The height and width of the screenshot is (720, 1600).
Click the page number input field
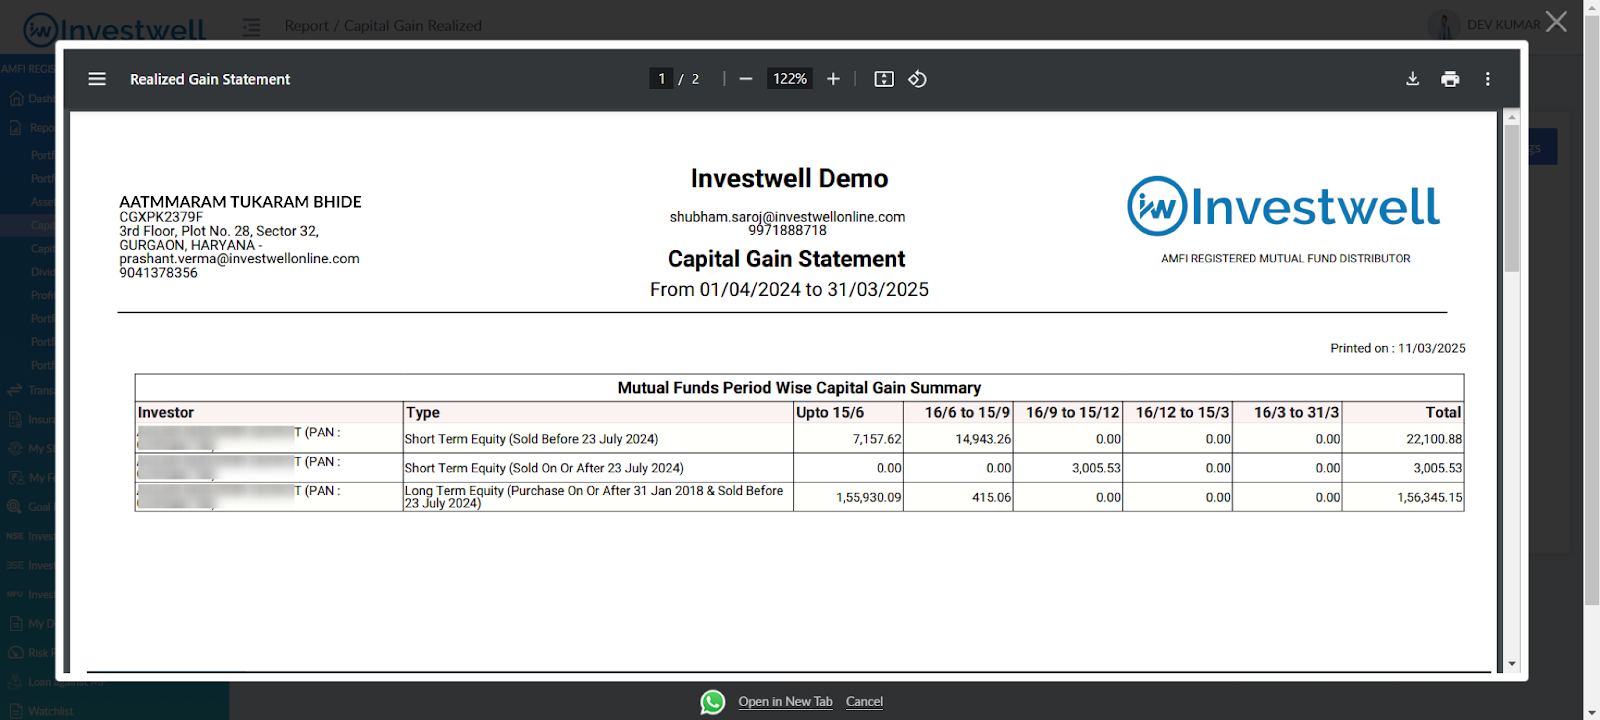tap(661, 79)
